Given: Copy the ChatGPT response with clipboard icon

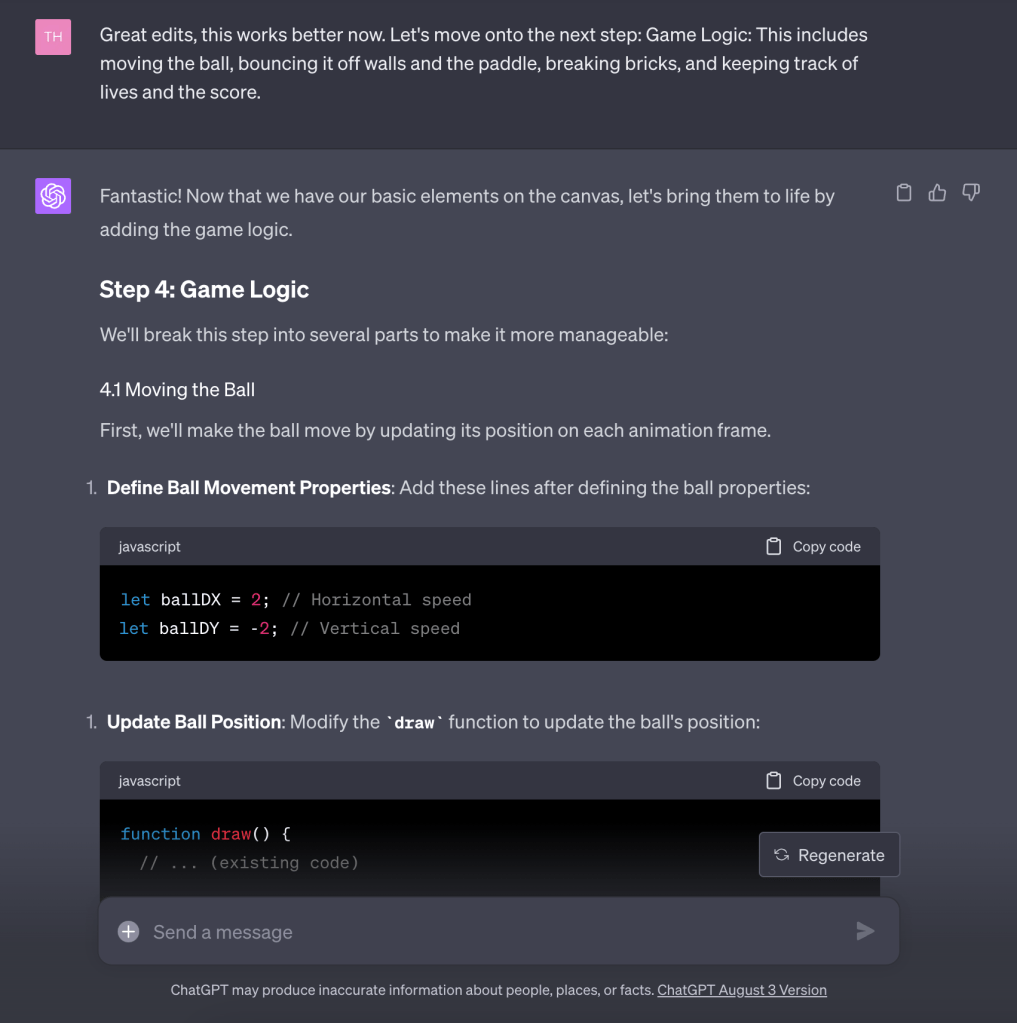Looking at the screenshot, I should click(x=904, y=193).
